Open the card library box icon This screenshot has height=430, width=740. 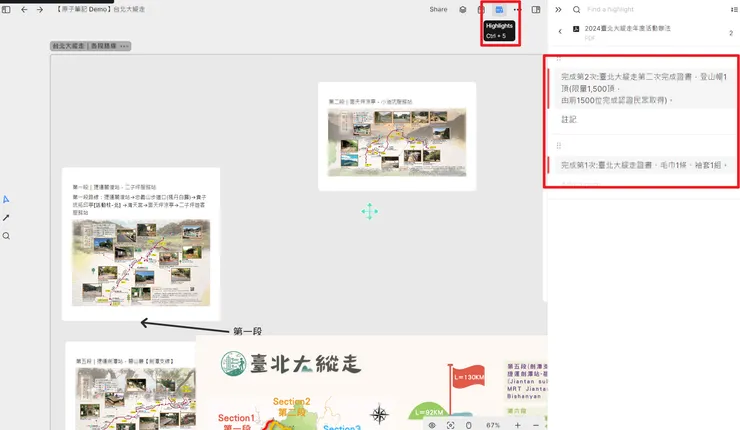click(x=462, y=9)
